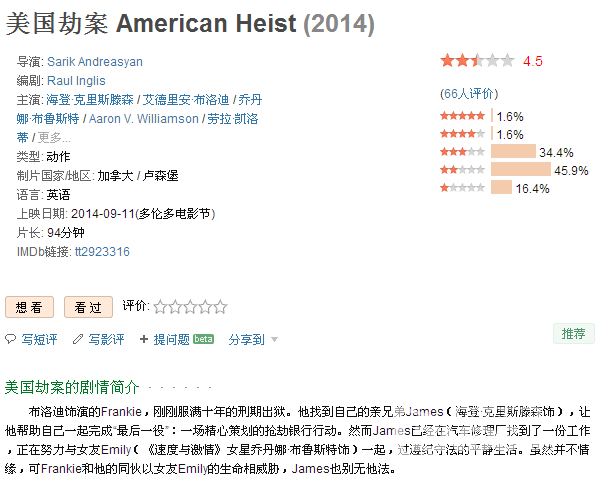The image size is (603, 492).
Task: Rate the movie one star
Action: click(160, 307)
